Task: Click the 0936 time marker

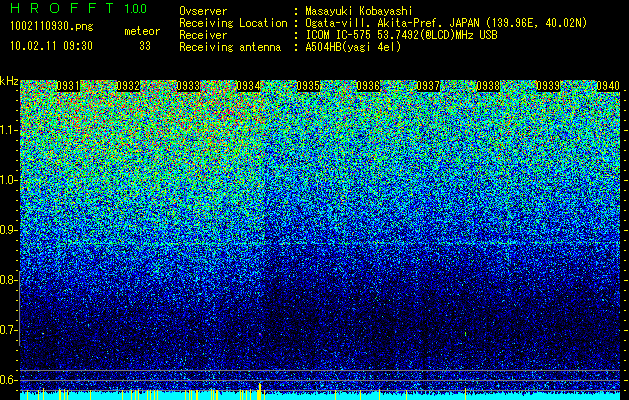Action: point(368,86)
